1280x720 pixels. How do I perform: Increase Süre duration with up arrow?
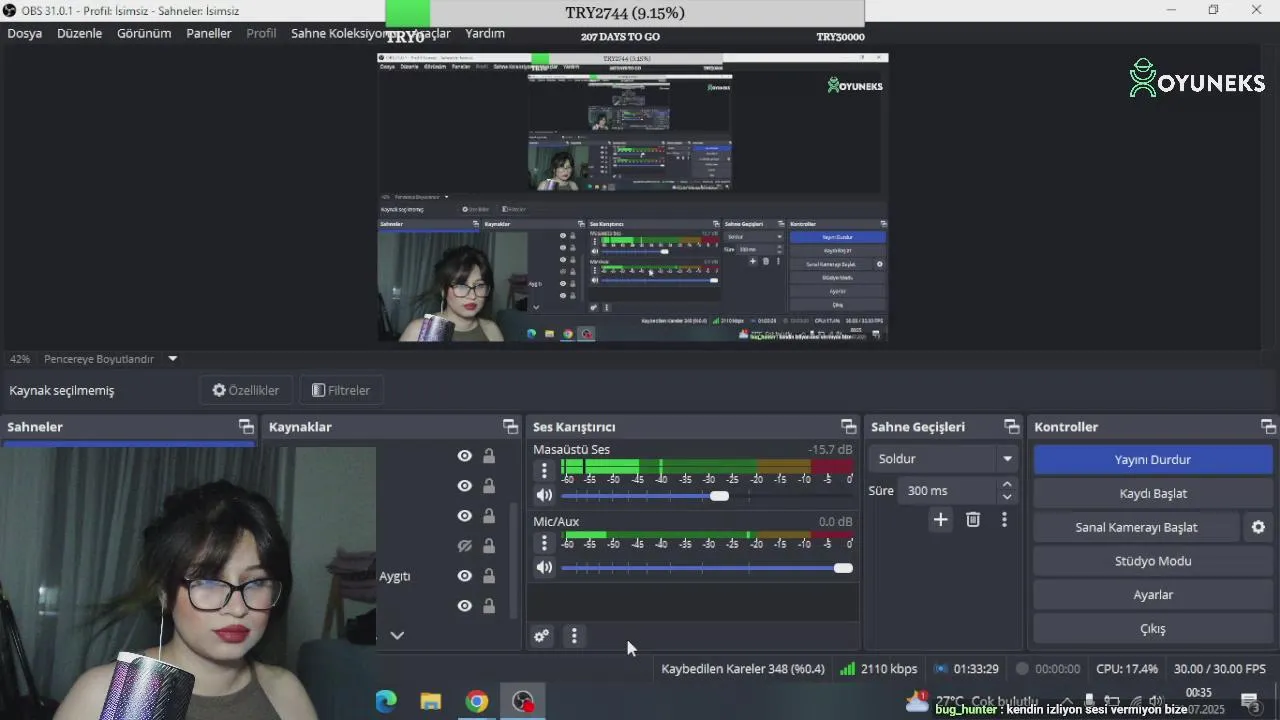pos(1007,485)
